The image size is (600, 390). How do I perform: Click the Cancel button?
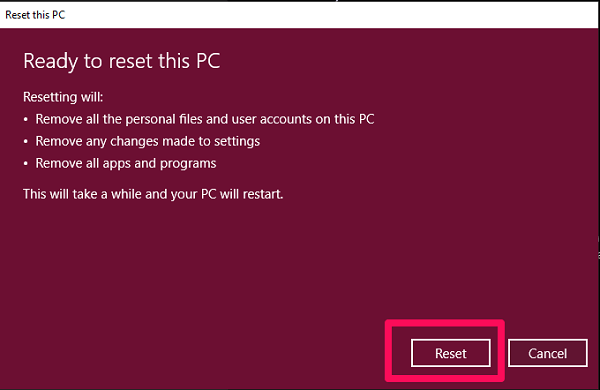pos(548,353)
